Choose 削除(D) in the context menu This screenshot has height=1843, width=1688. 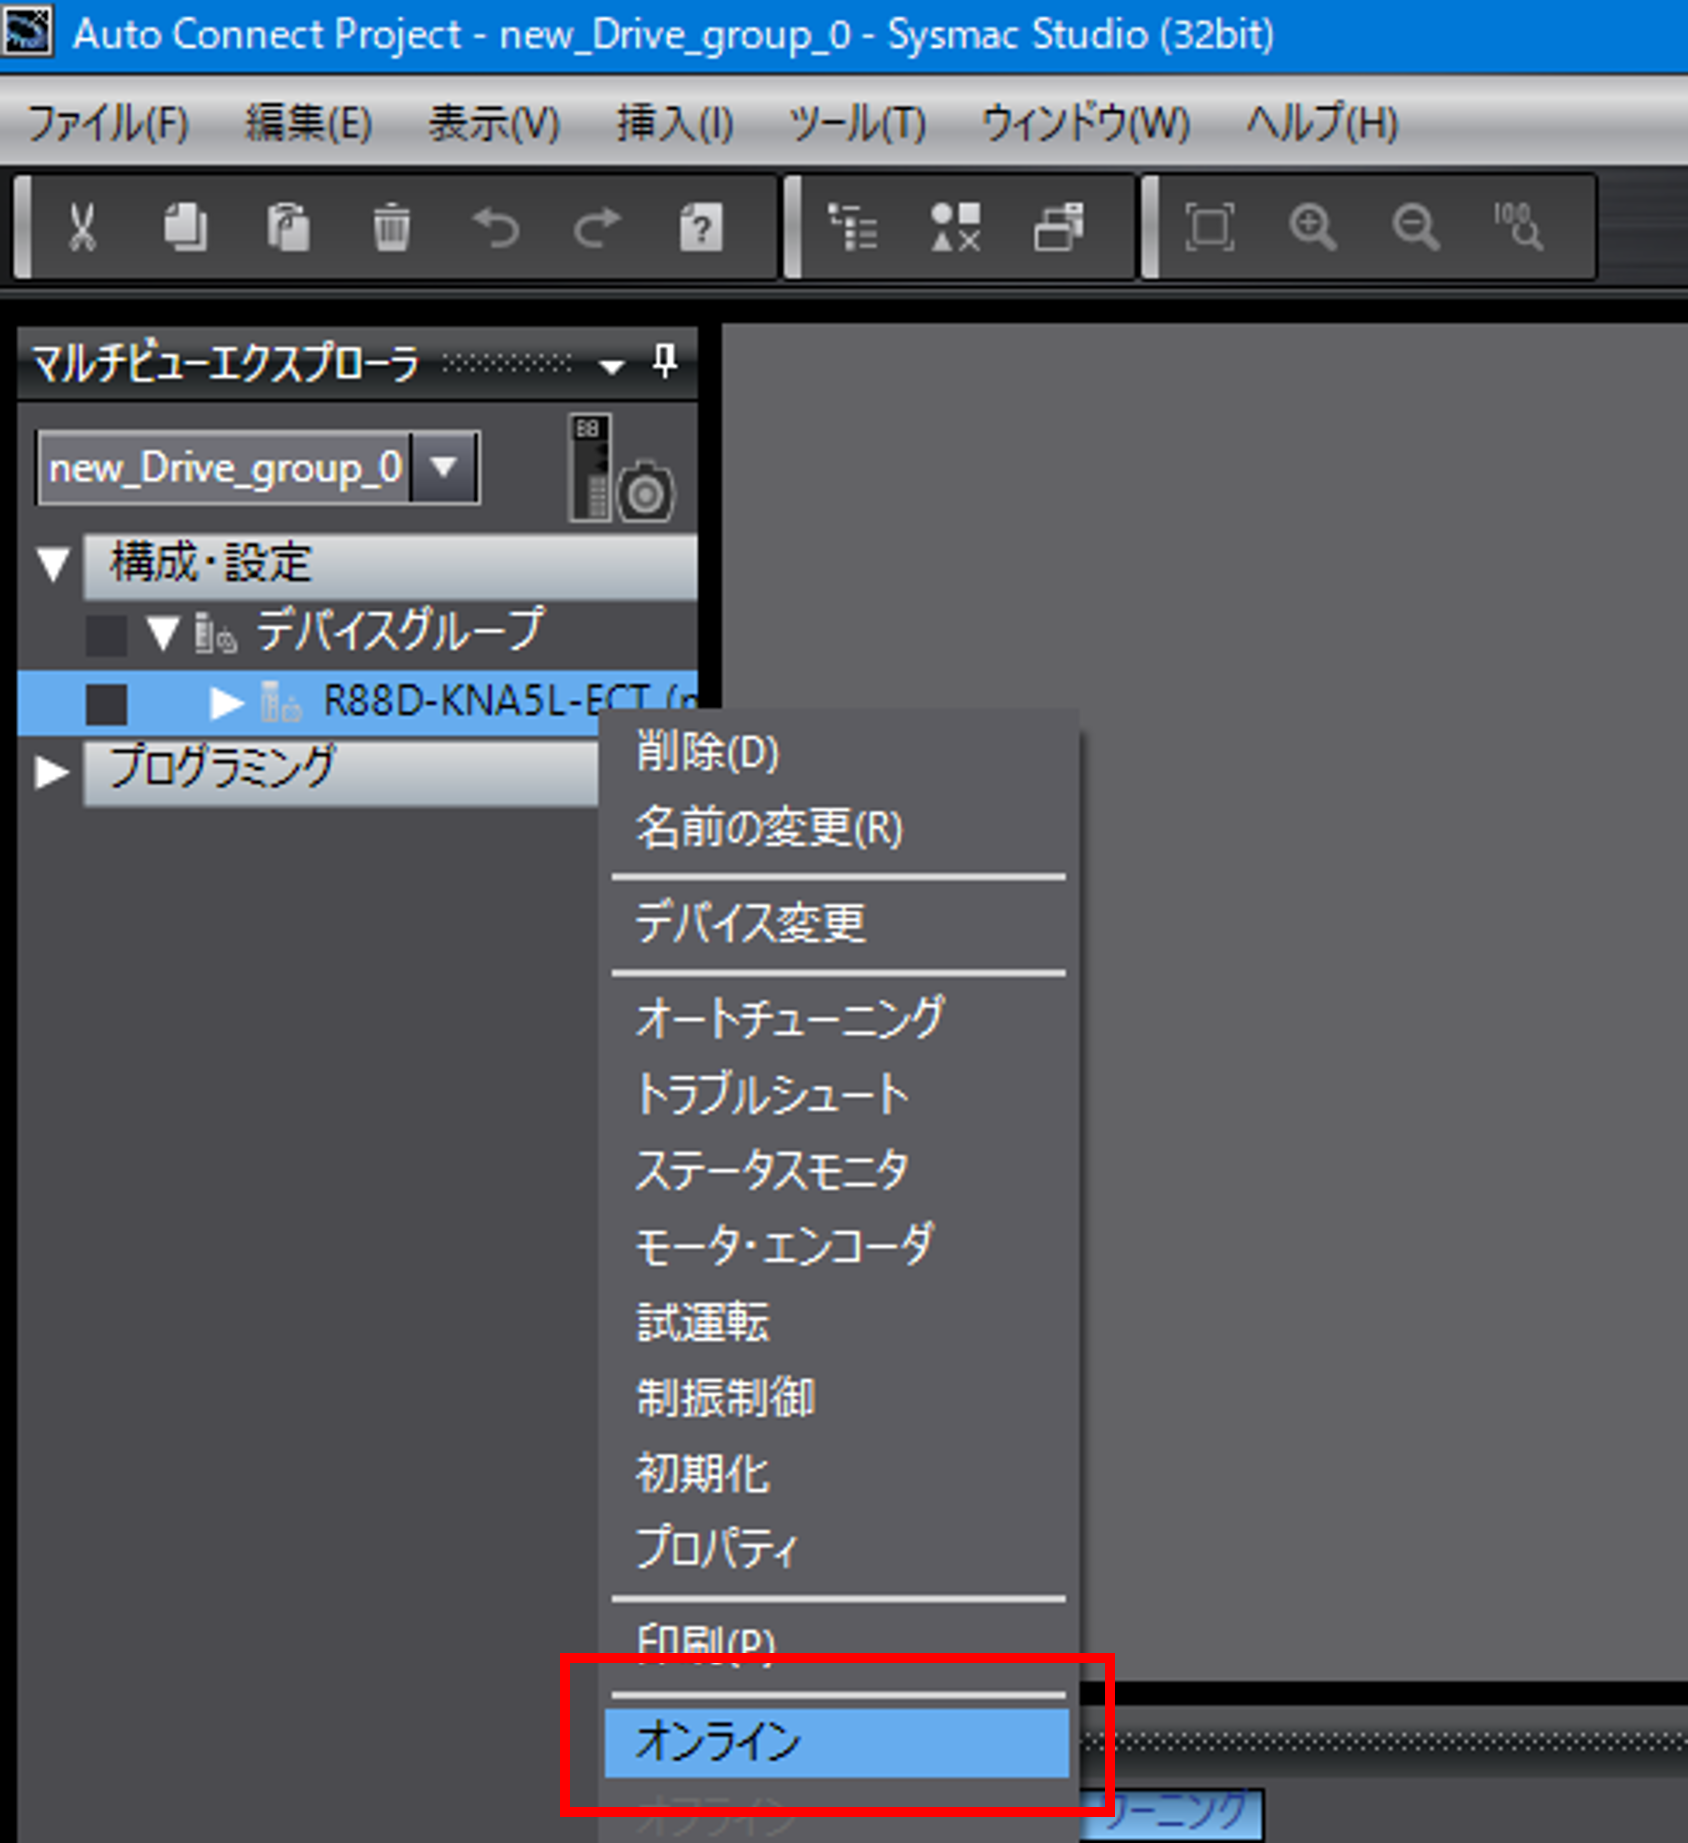pos(838,752)
